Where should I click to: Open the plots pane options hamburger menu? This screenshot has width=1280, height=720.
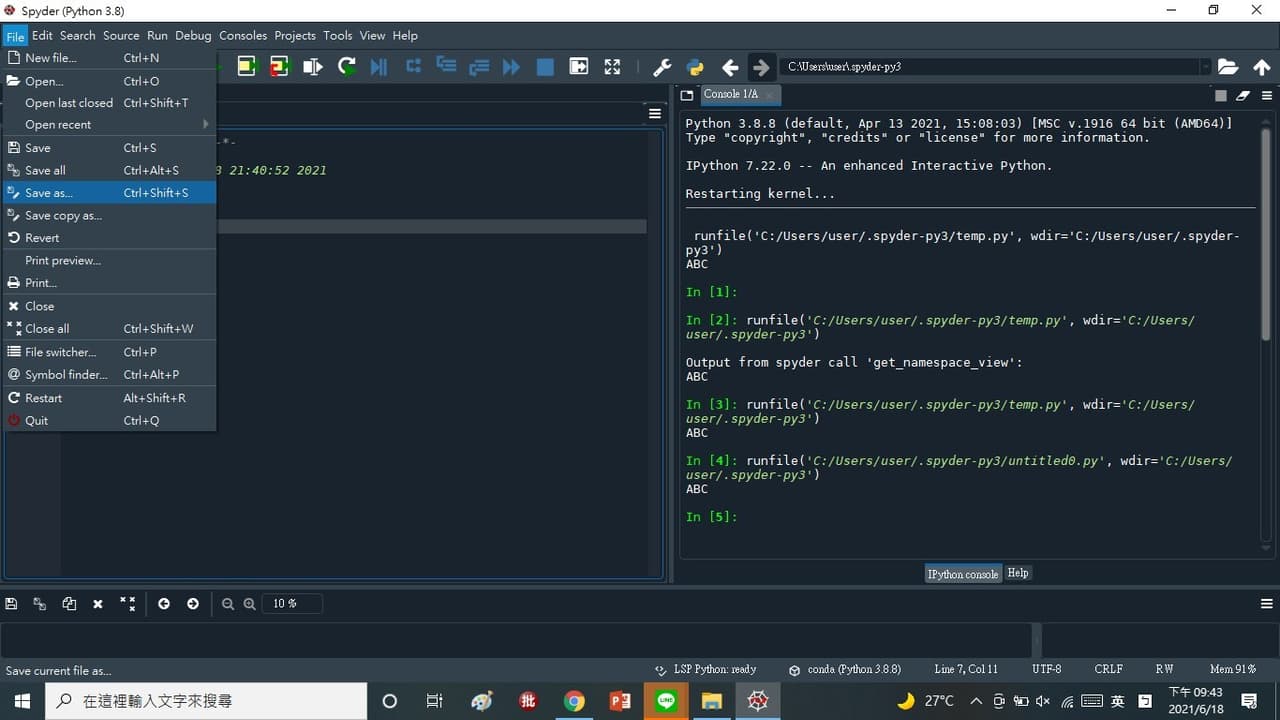tap(1267, 604)
